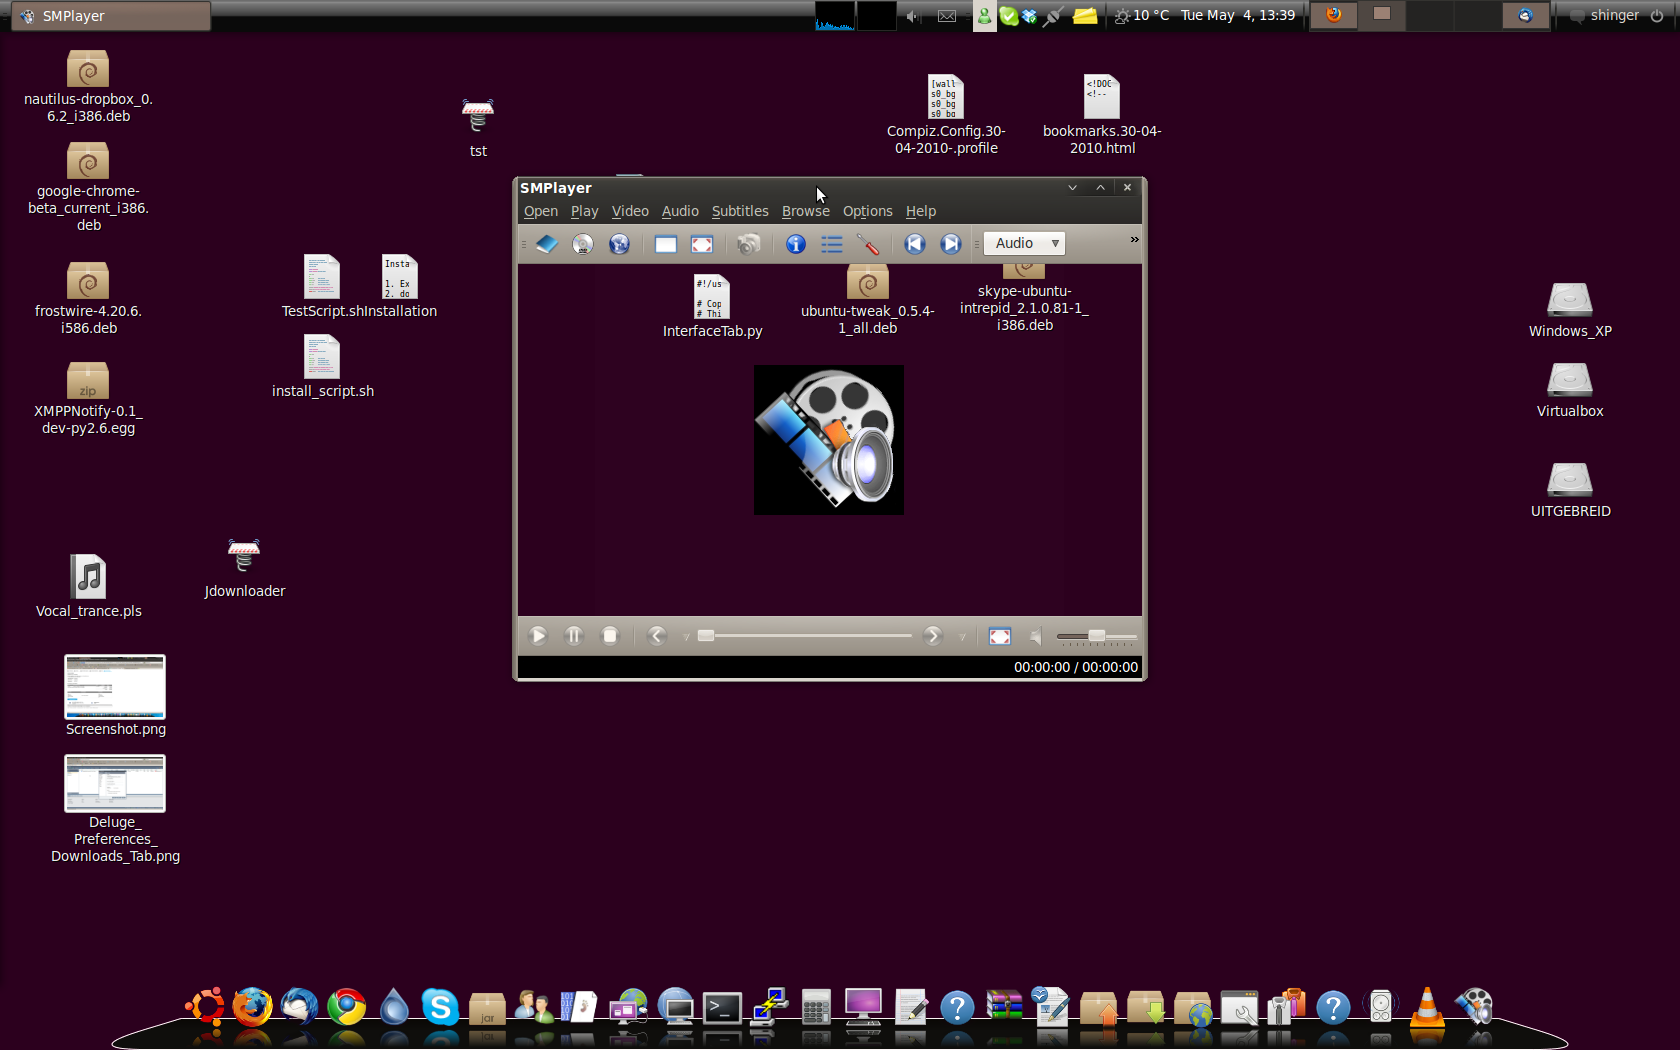1680x1050 pixels.
Task: Select frostwire-4.20.6.i586.deb package
Action: coord(88,299)
